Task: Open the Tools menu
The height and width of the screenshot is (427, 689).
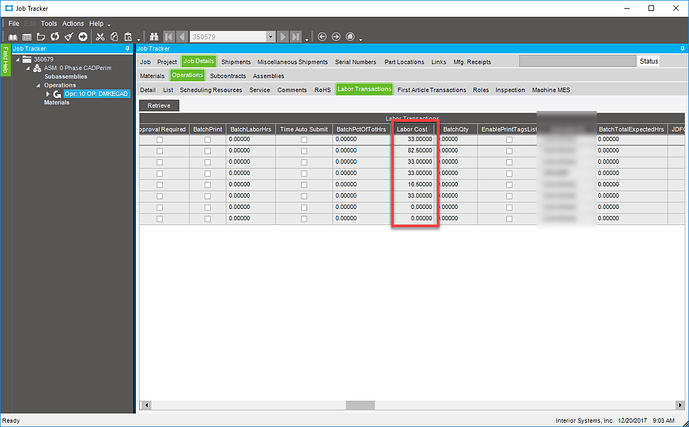Action: 49,24
